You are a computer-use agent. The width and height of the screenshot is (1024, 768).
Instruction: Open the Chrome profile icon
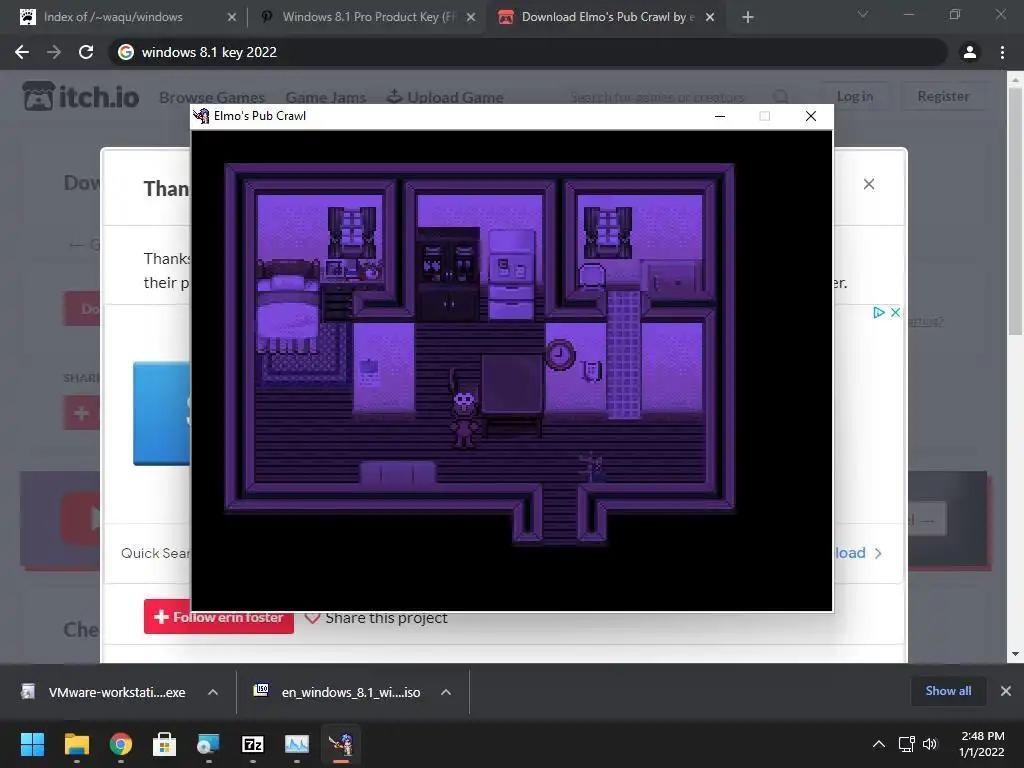pos(970,52)
